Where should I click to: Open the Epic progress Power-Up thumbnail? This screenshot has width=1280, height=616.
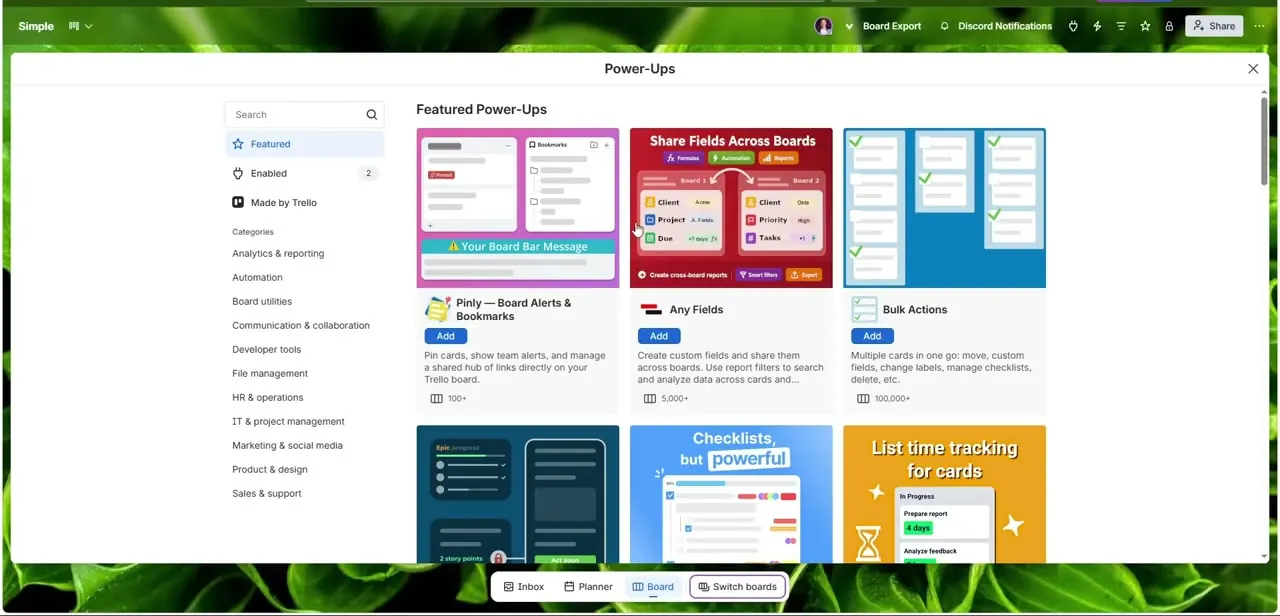point(518,494)
